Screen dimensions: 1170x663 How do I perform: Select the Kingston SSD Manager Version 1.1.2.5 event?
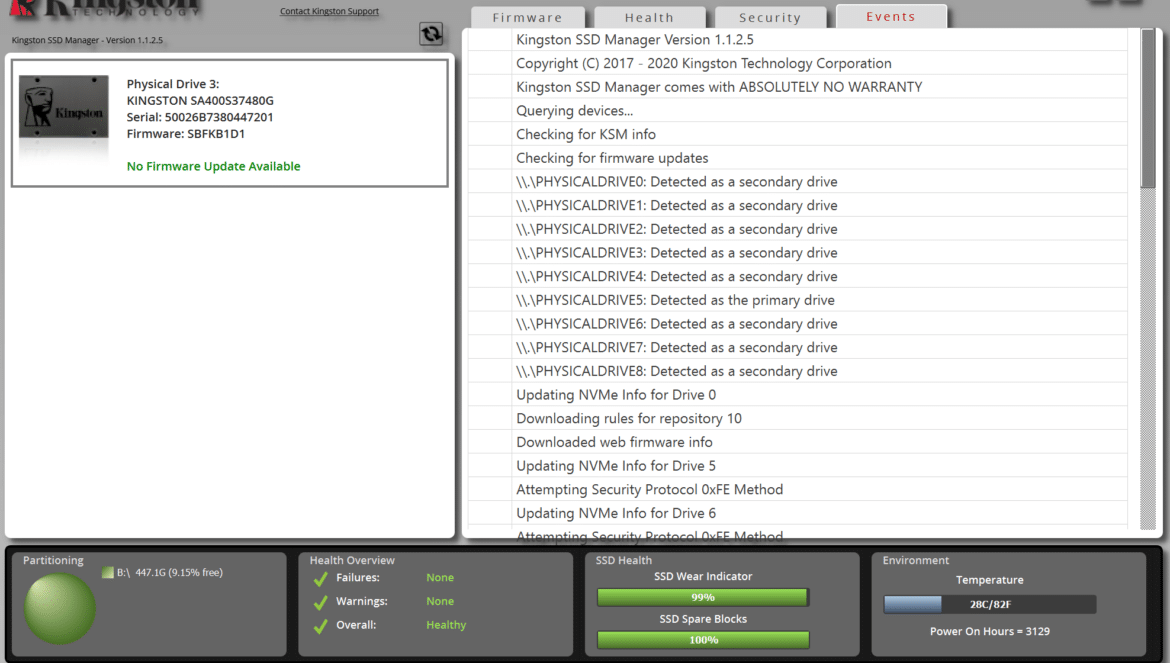click(798, 40)
